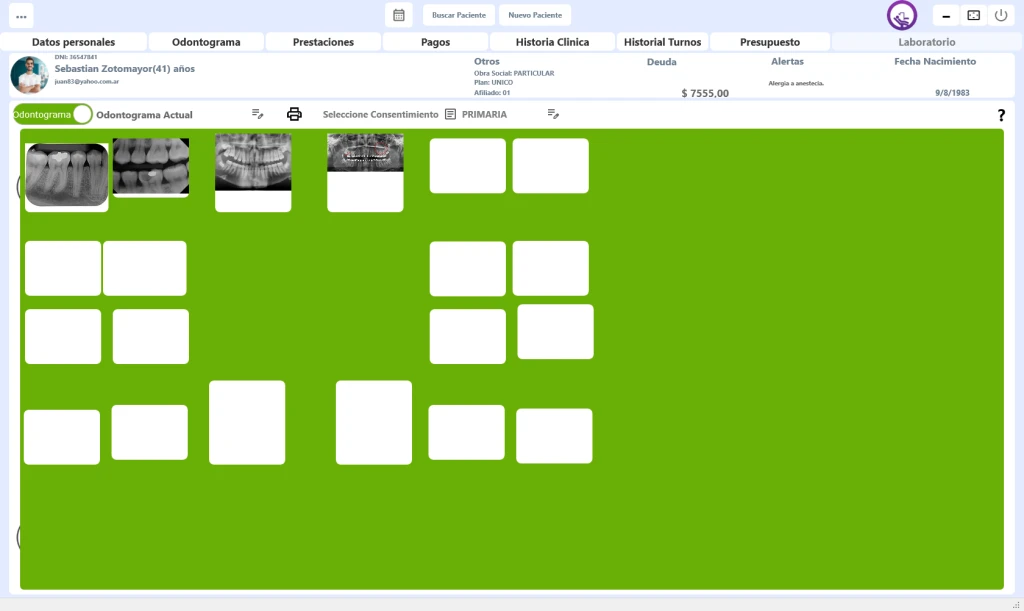This screenshot has height=611, width=1024.
Task: Go to the Presupuesto tab
Action: 770,42
